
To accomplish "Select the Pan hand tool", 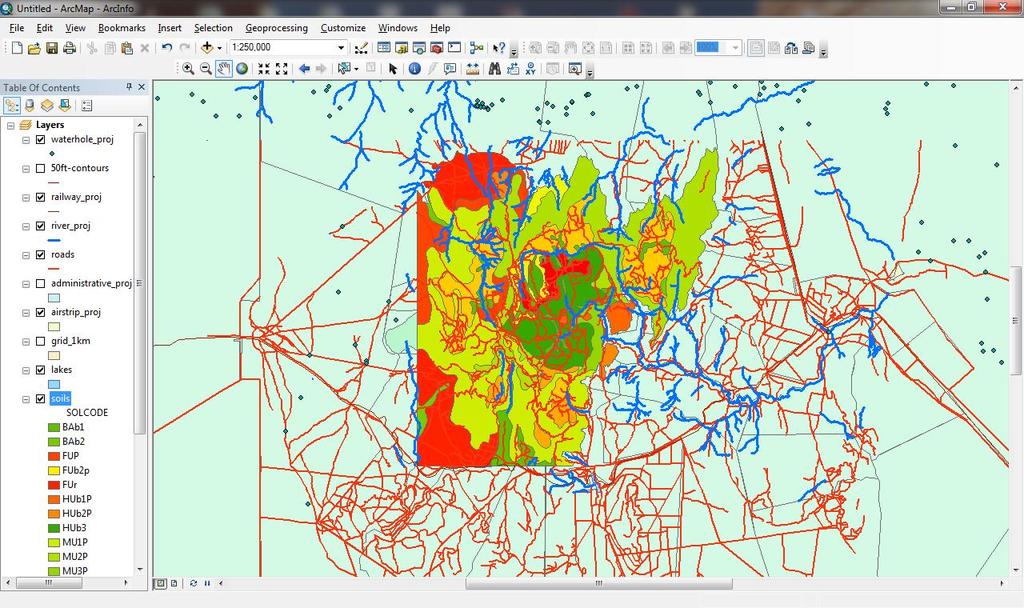I will coord(224,69).
